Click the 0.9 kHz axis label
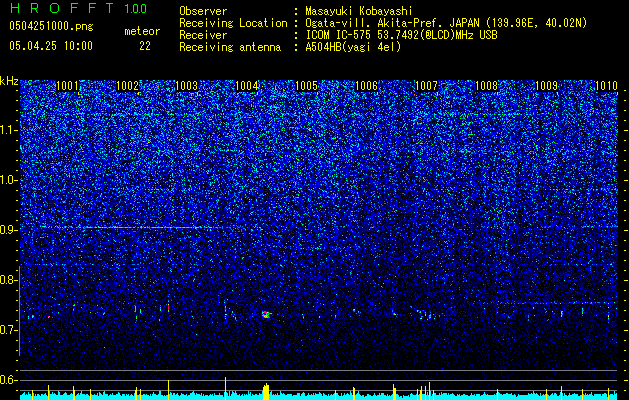The image size is (629, 400). 9,230
